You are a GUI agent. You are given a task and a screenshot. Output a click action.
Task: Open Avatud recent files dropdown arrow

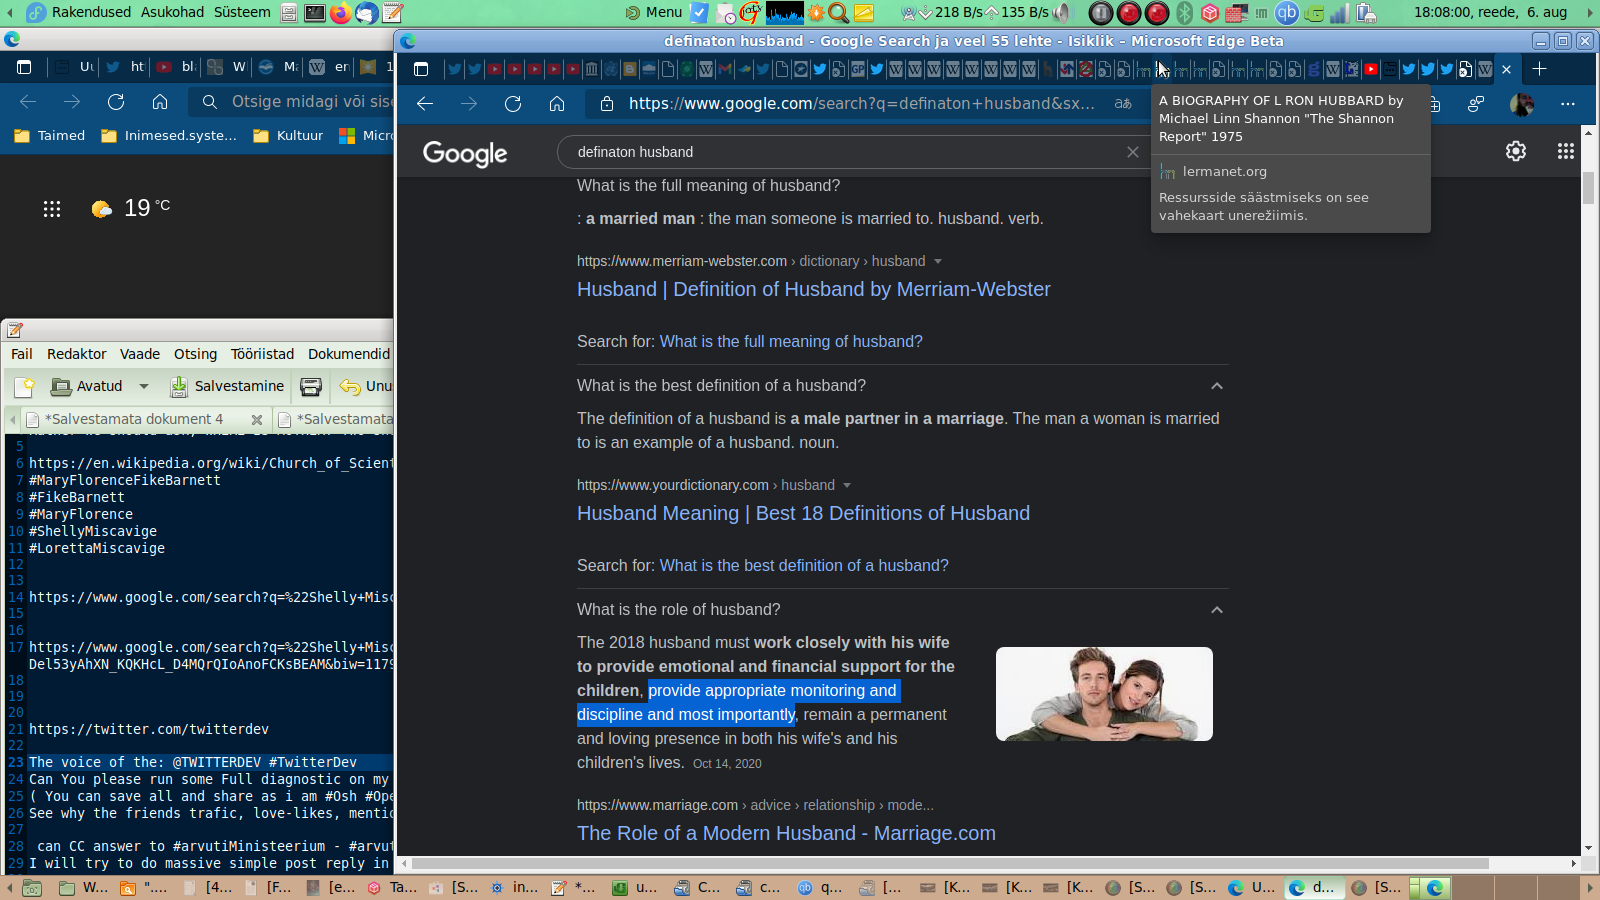pyautogui.click(x=144, y=386)
